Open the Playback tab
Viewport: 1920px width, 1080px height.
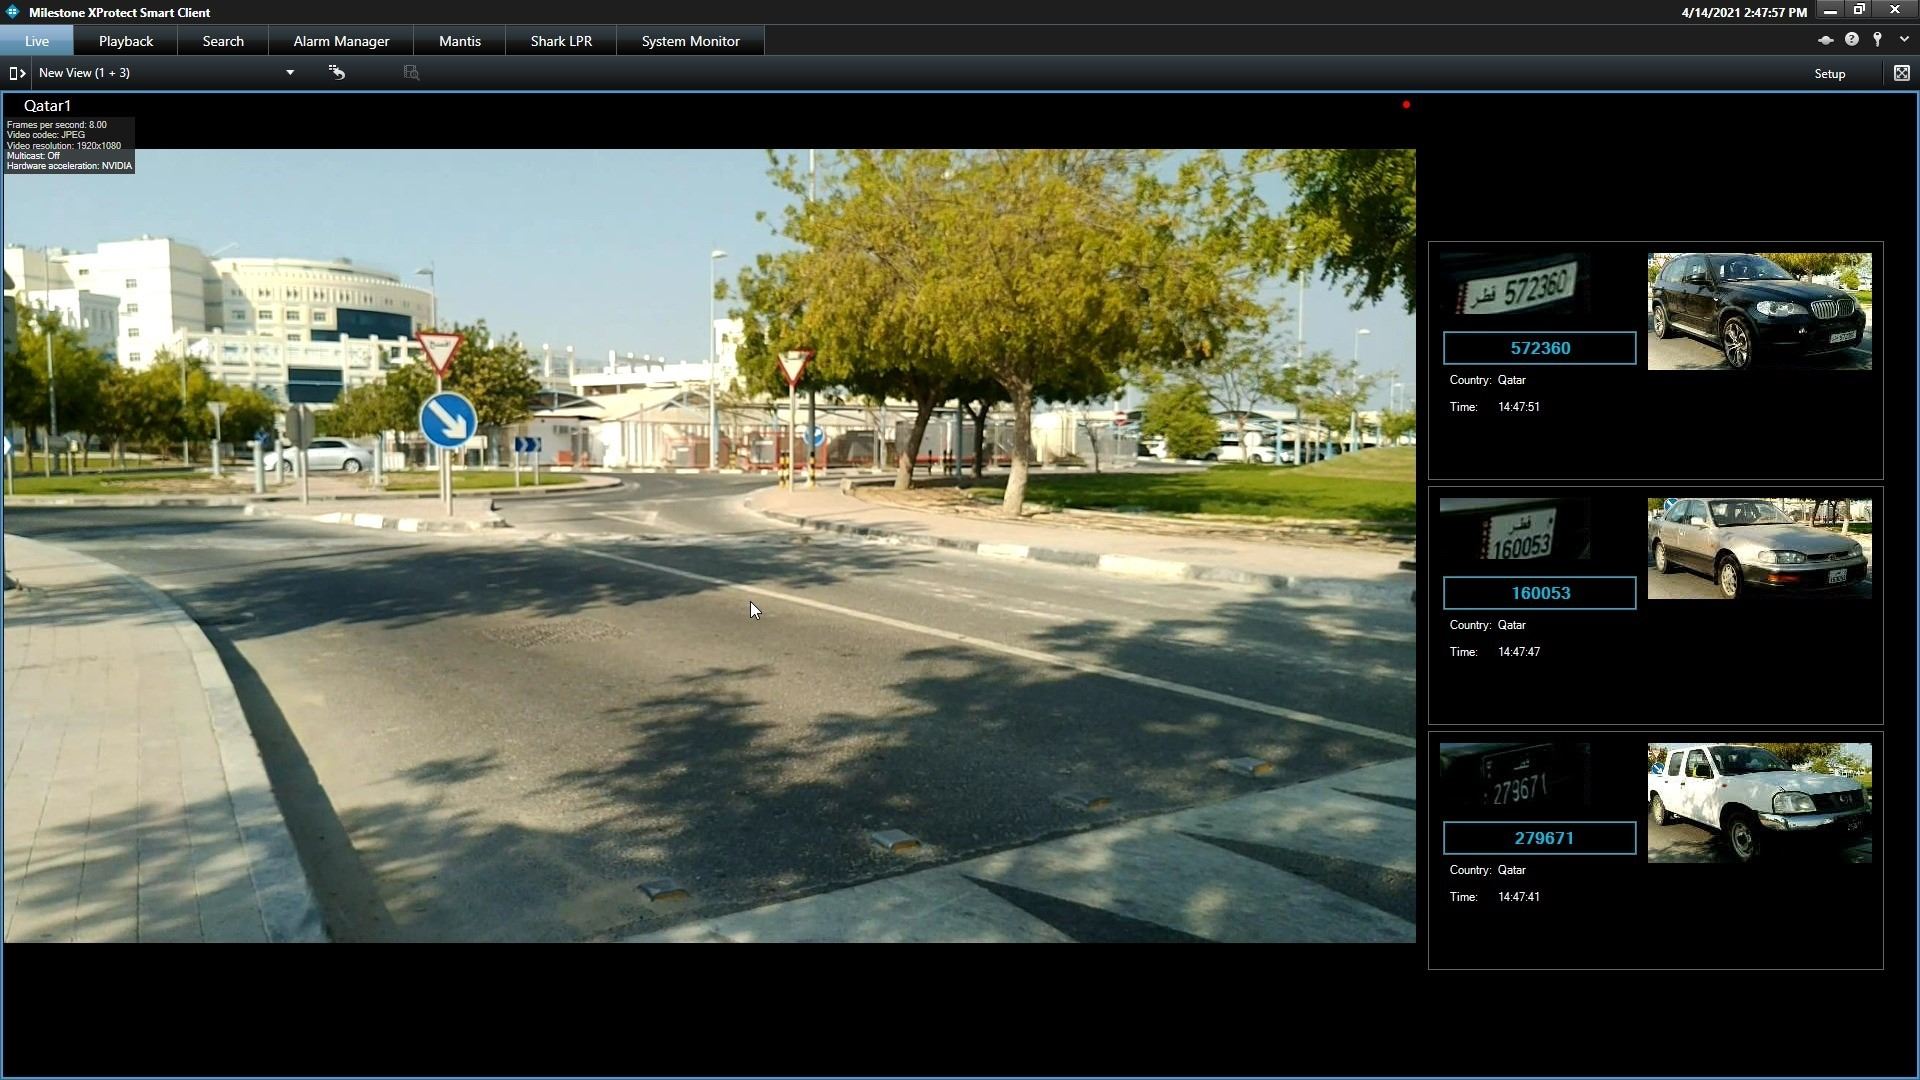[x=126, y=41]
